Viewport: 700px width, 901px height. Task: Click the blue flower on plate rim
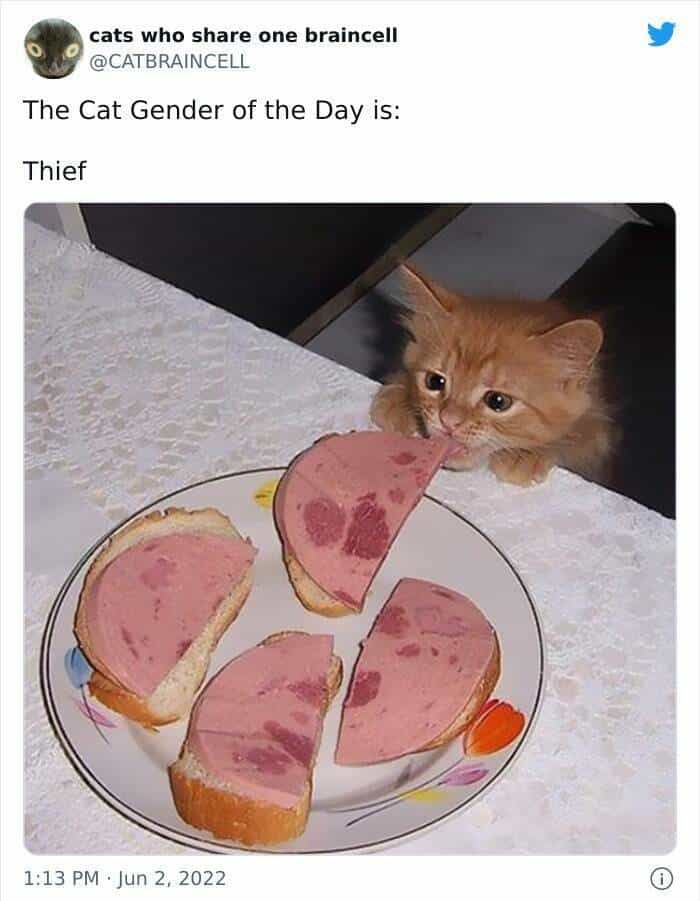[x=78, y=668]
